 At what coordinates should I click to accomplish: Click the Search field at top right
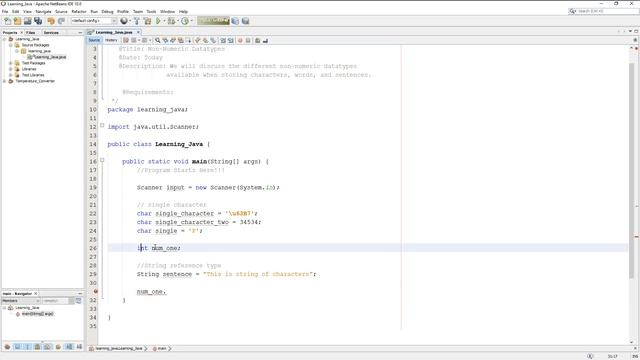(x=604, y=11)
